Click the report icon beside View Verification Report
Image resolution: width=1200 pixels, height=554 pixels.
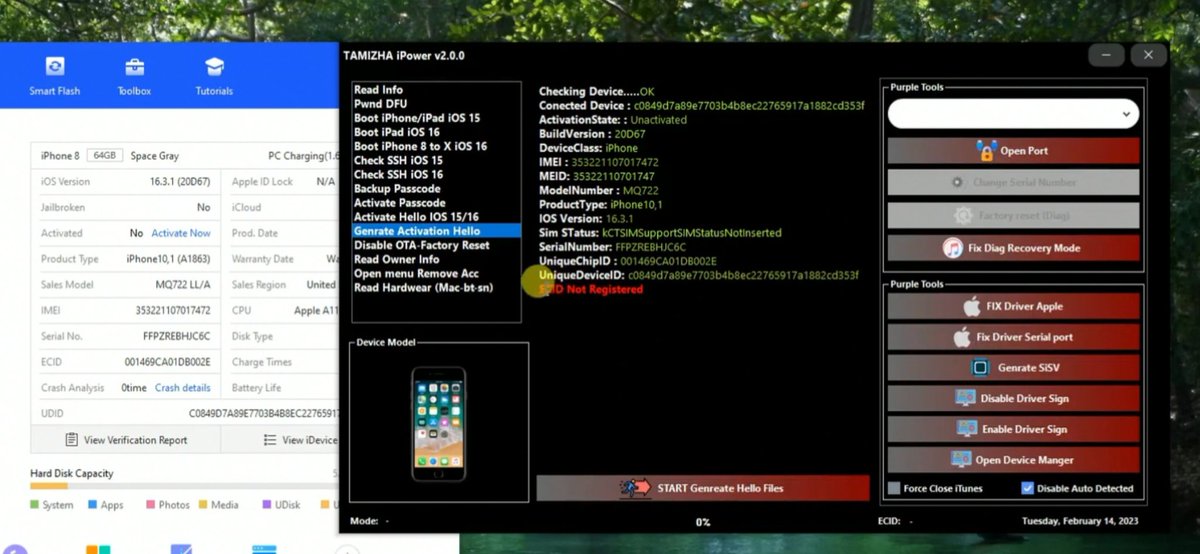(x=72, y=440)
